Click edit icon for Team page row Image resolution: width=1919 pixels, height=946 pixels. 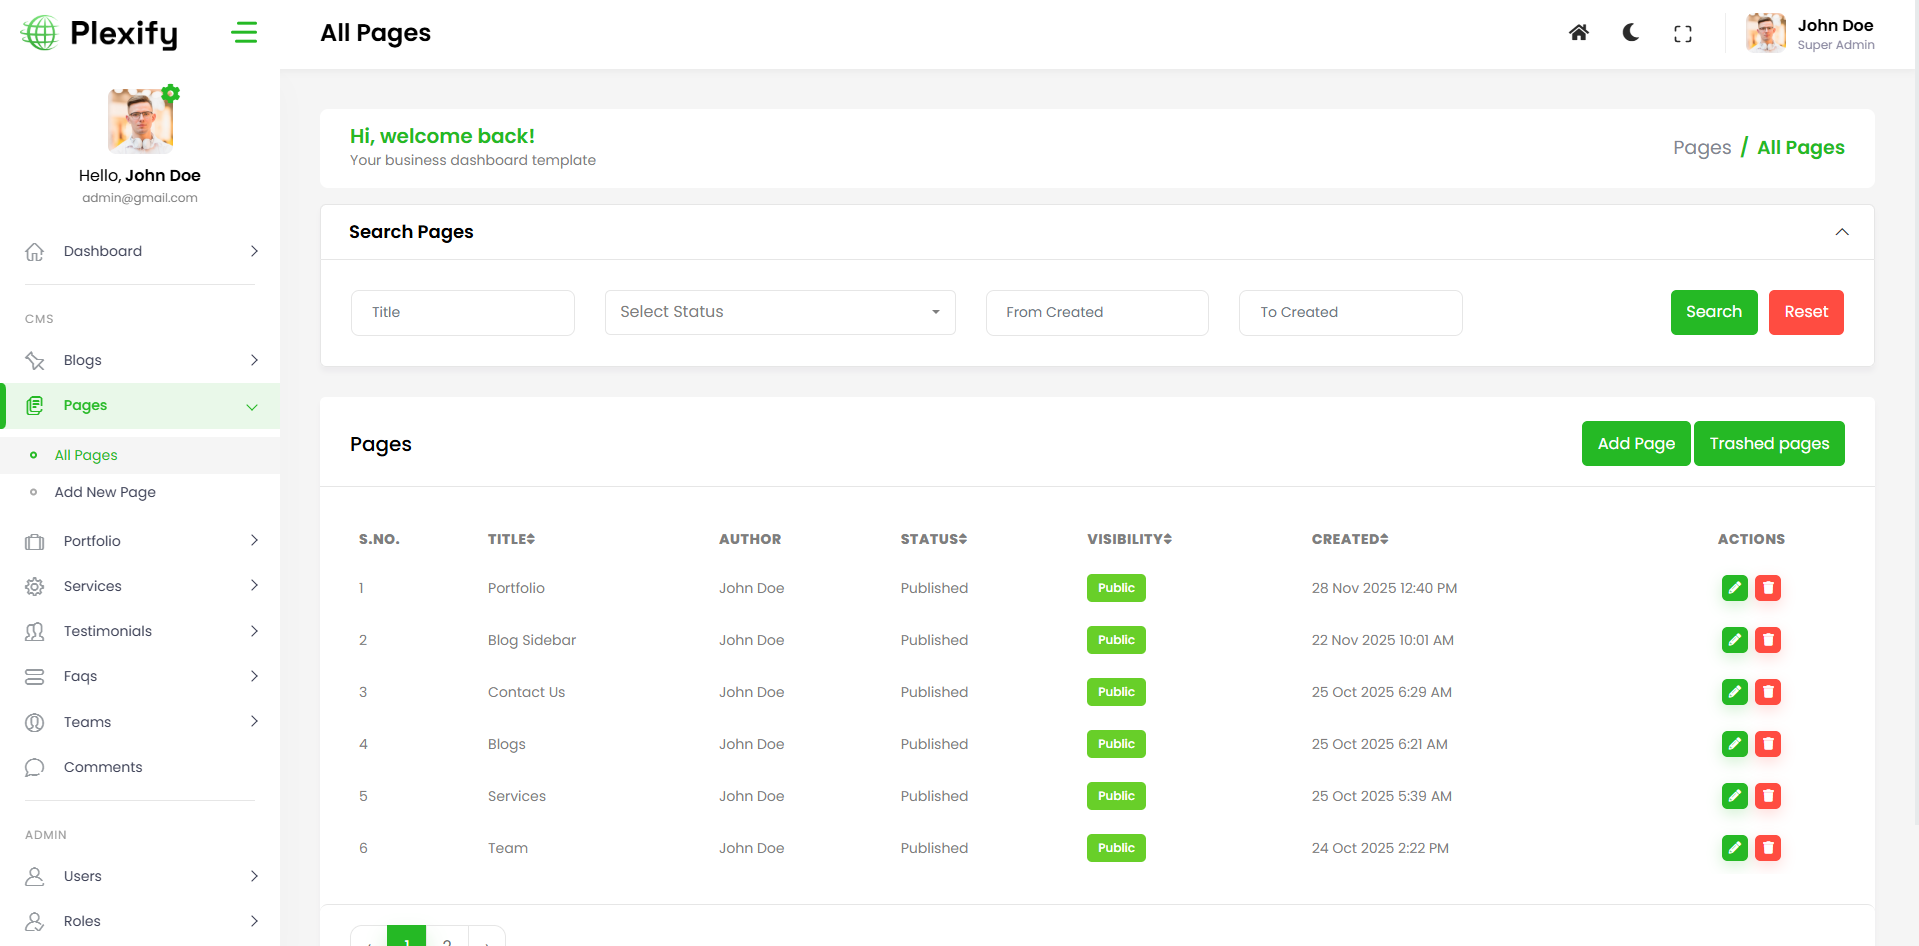1734,848
